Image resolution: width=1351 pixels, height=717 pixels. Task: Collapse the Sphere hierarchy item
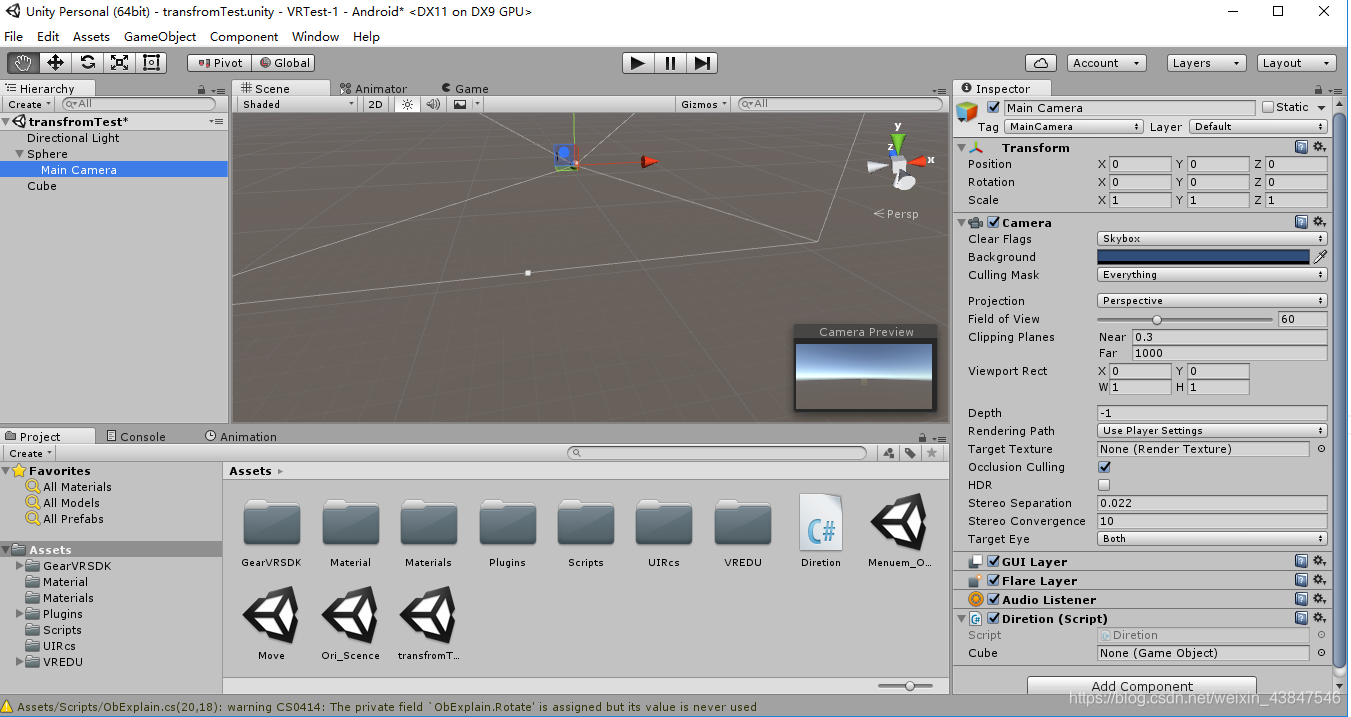(19, 154)
